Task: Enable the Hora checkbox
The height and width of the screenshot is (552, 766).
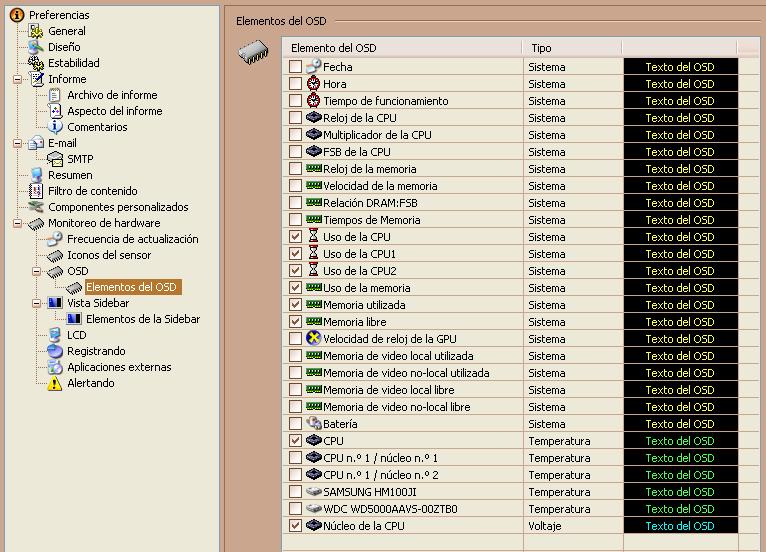Action: point(295,84)
